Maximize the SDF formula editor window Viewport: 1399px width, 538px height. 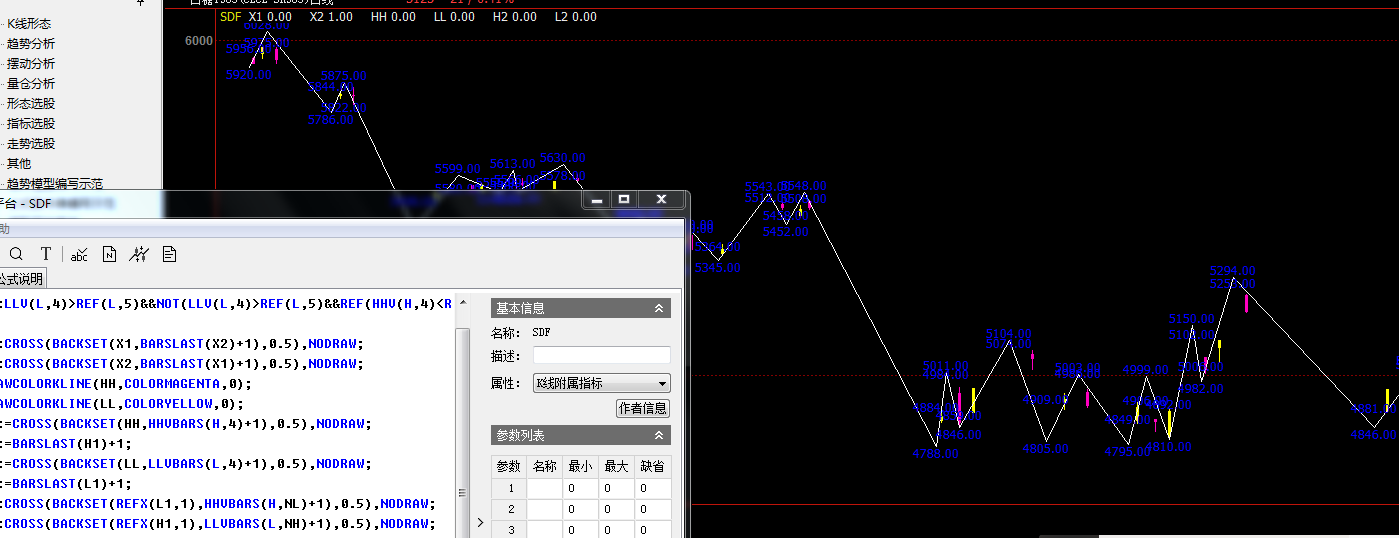click(x=624, y=200)
